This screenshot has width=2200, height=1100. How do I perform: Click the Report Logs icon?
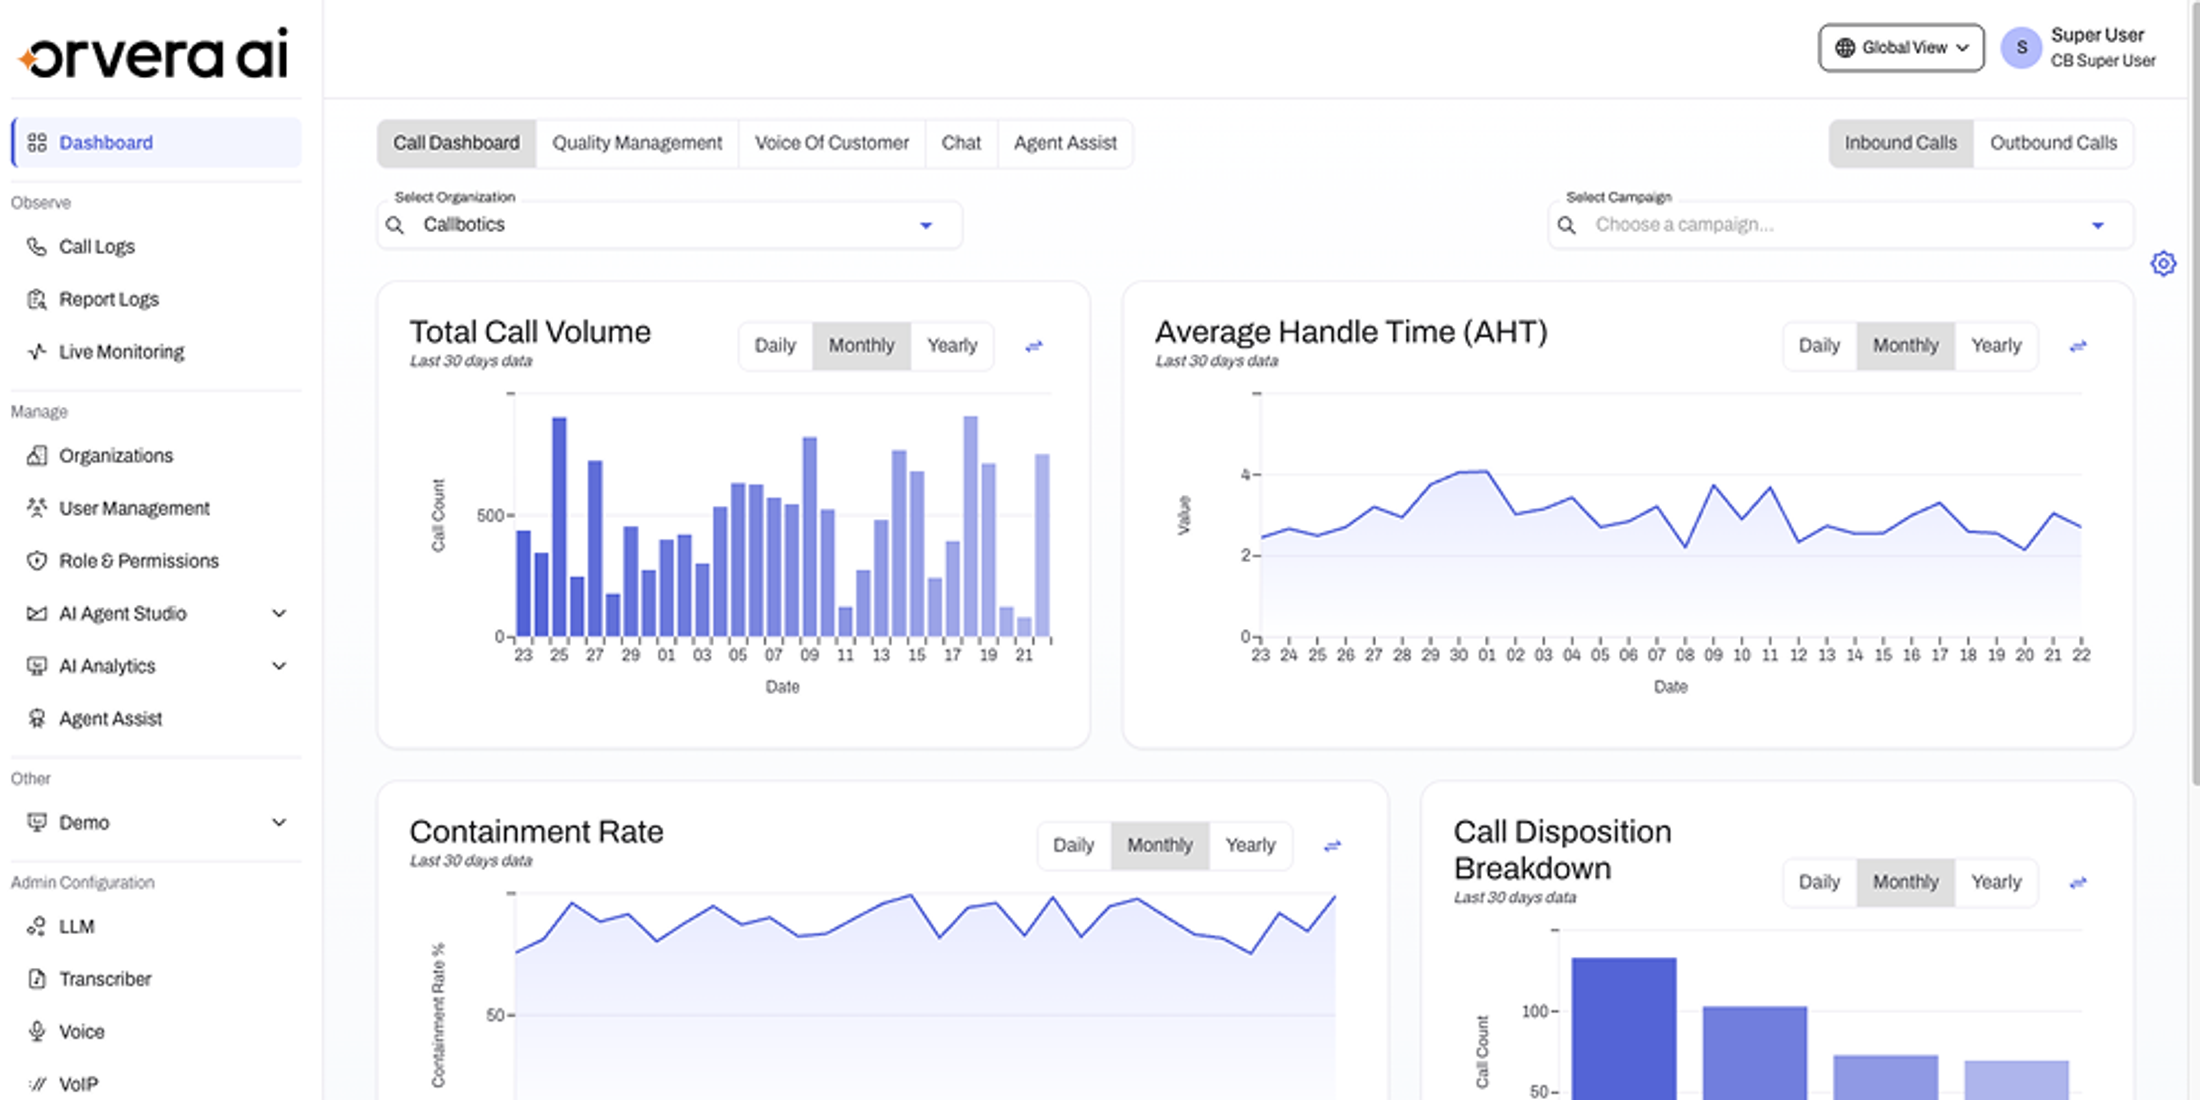[x=37, y=299]
